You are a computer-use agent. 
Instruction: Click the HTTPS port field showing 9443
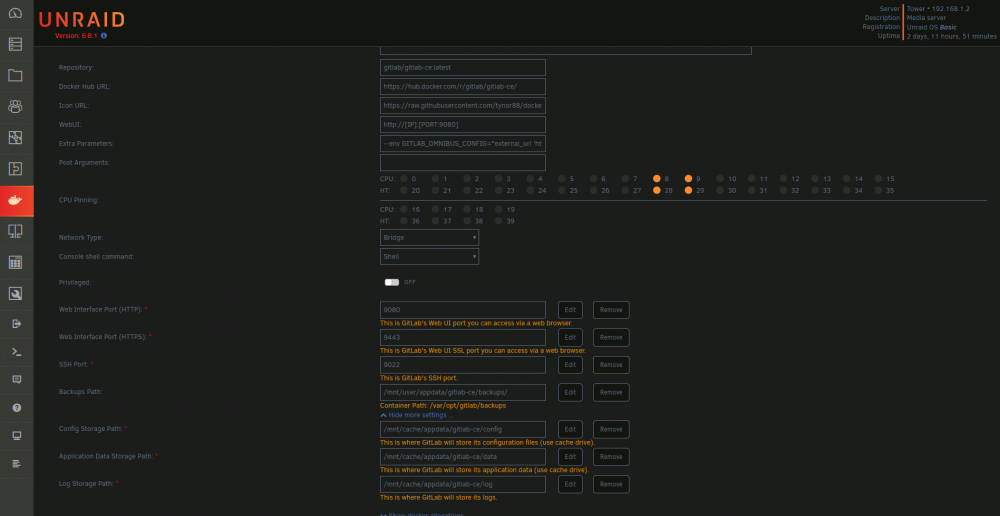click(x=463, y=337)
